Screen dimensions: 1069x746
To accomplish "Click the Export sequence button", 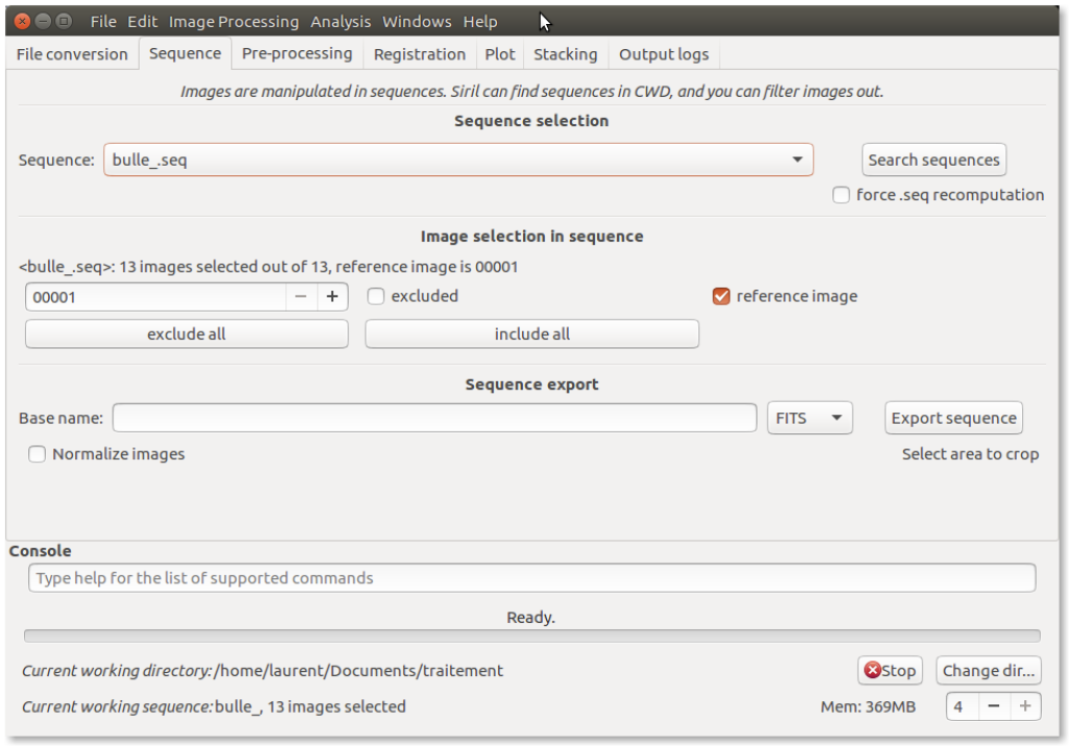I will 953,418.
